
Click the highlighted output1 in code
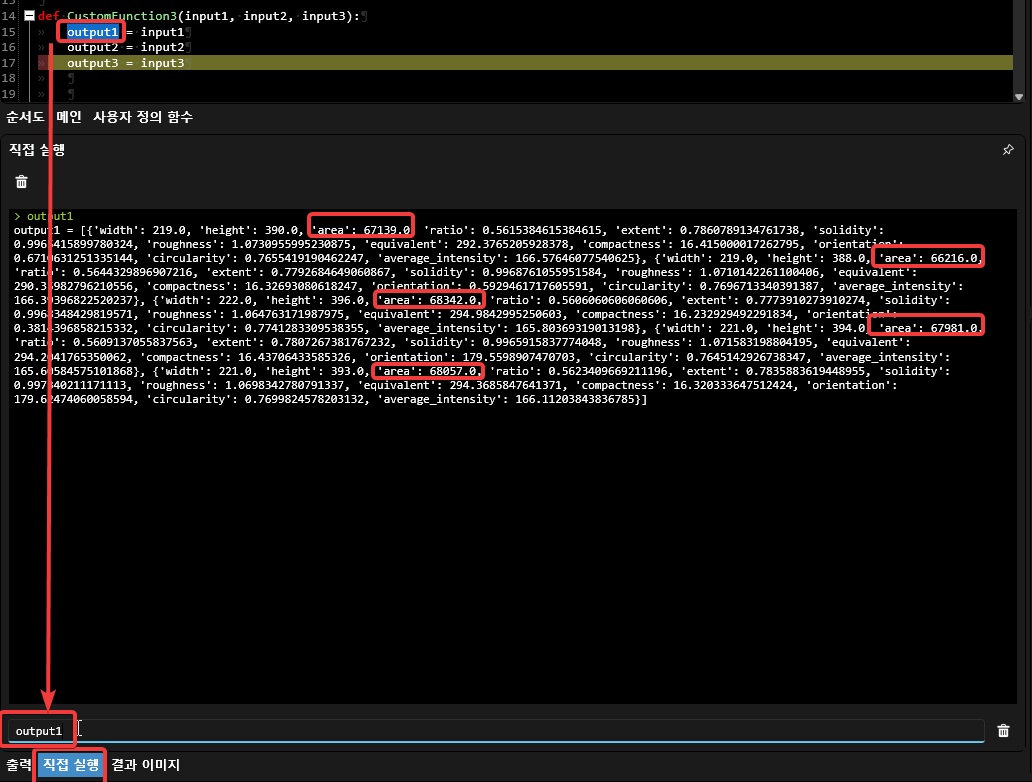[92, 32]
